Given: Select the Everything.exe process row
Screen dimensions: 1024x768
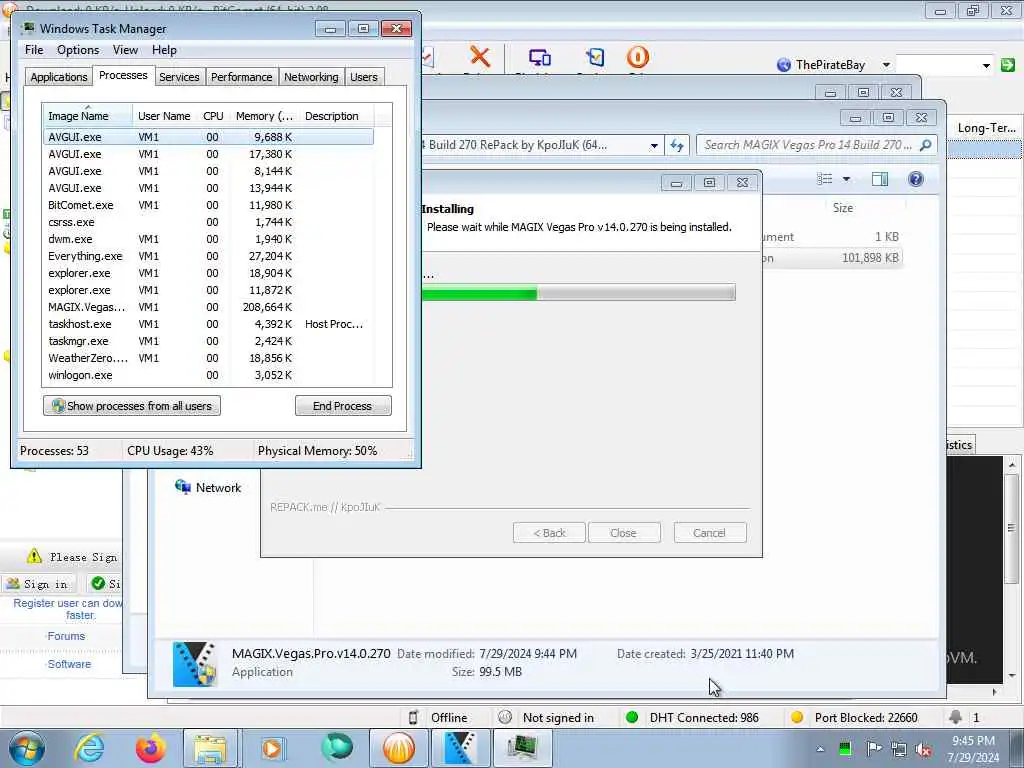Looking at the screenshot, I should point(208,256).
